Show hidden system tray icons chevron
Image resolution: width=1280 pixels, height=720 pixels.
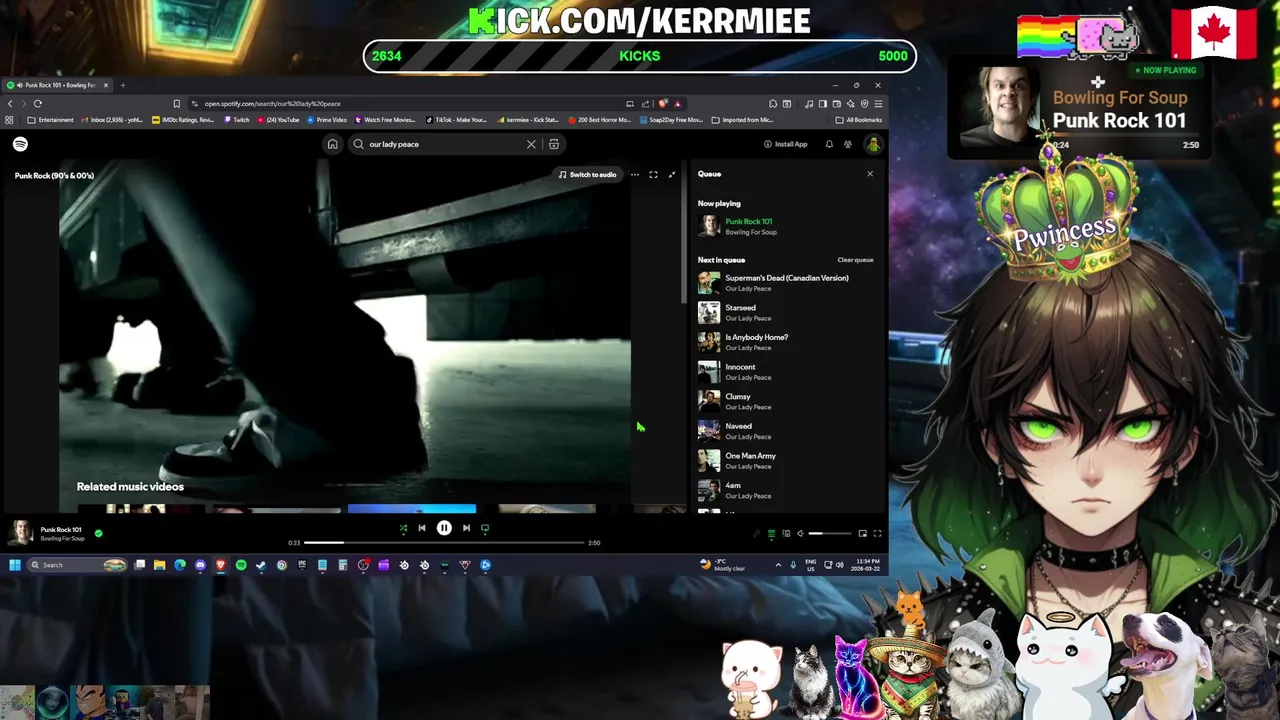(x=778, y=565)
